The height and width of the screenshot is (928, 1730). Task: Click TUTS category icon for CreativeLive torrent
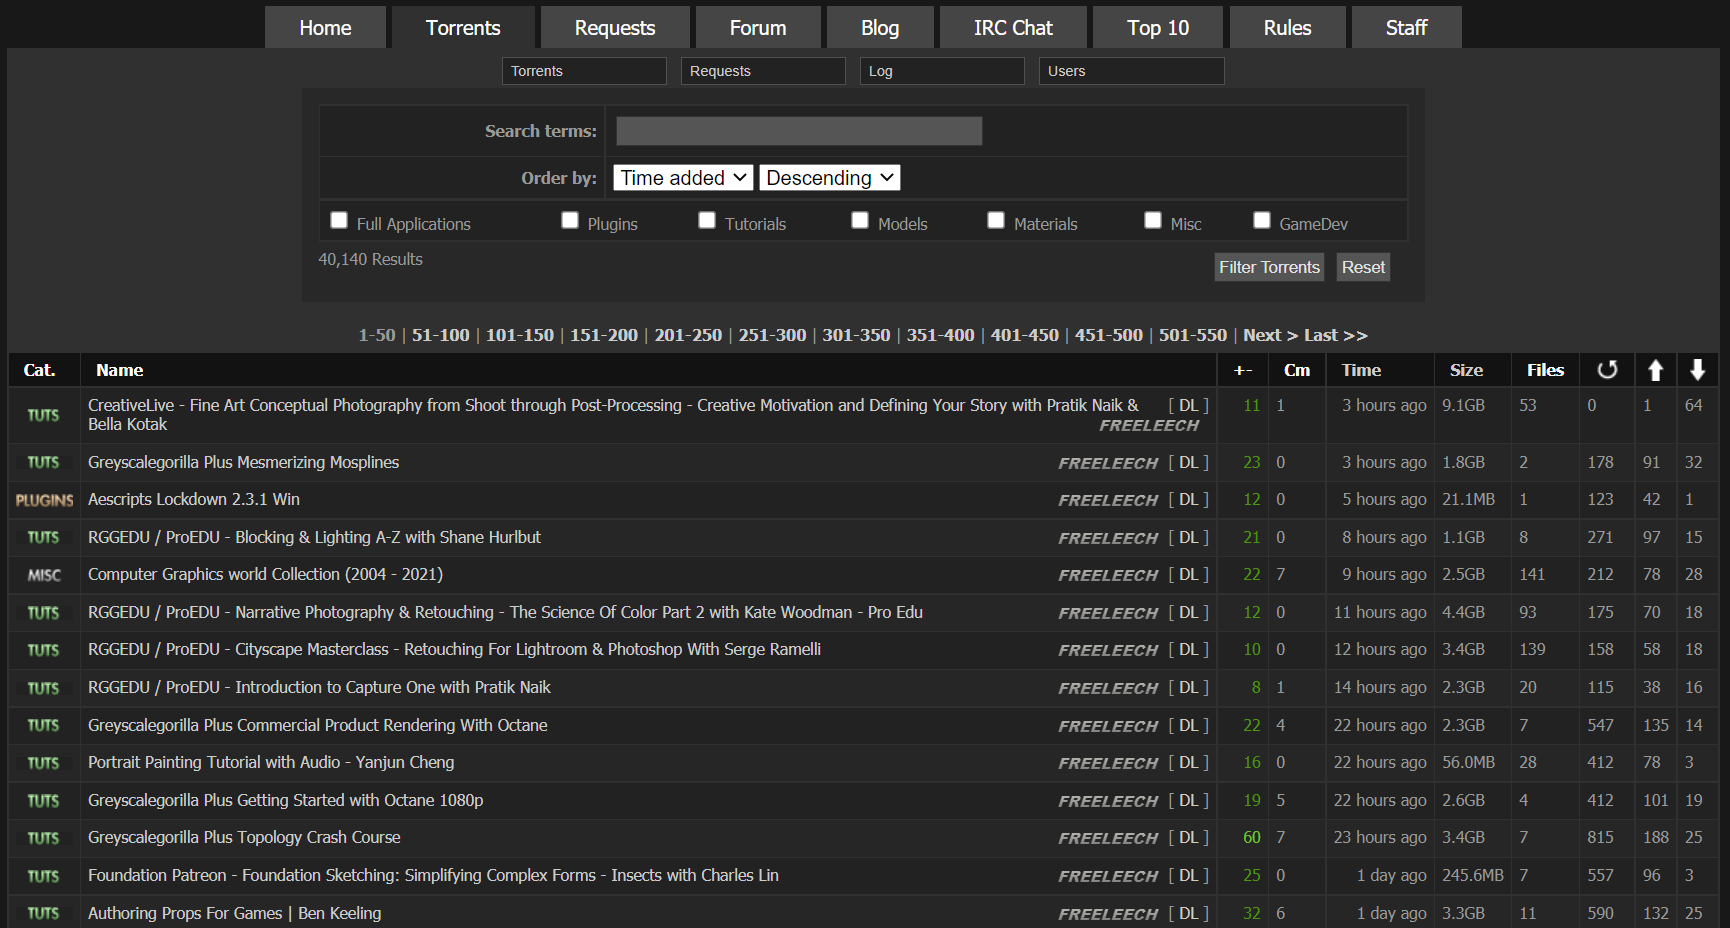pos(43,415)
